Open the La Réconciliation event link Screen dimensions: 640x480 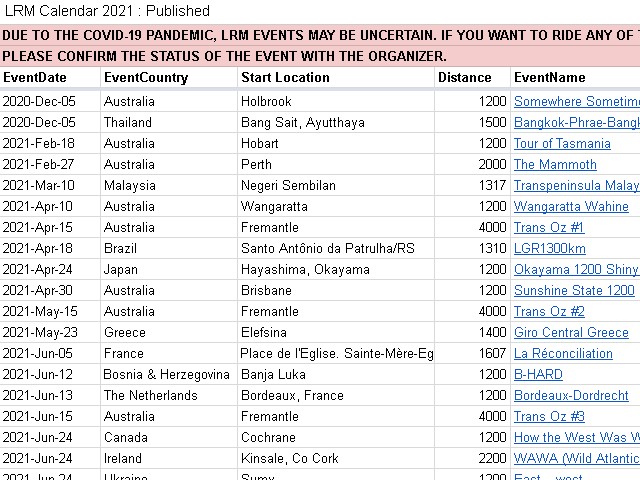563,353
